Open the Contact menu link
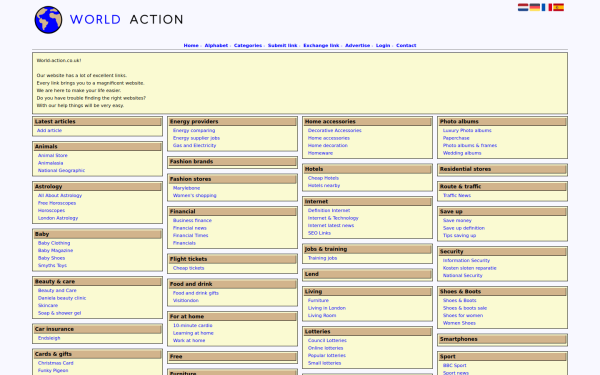600x375 pixels. coord(406,45)
